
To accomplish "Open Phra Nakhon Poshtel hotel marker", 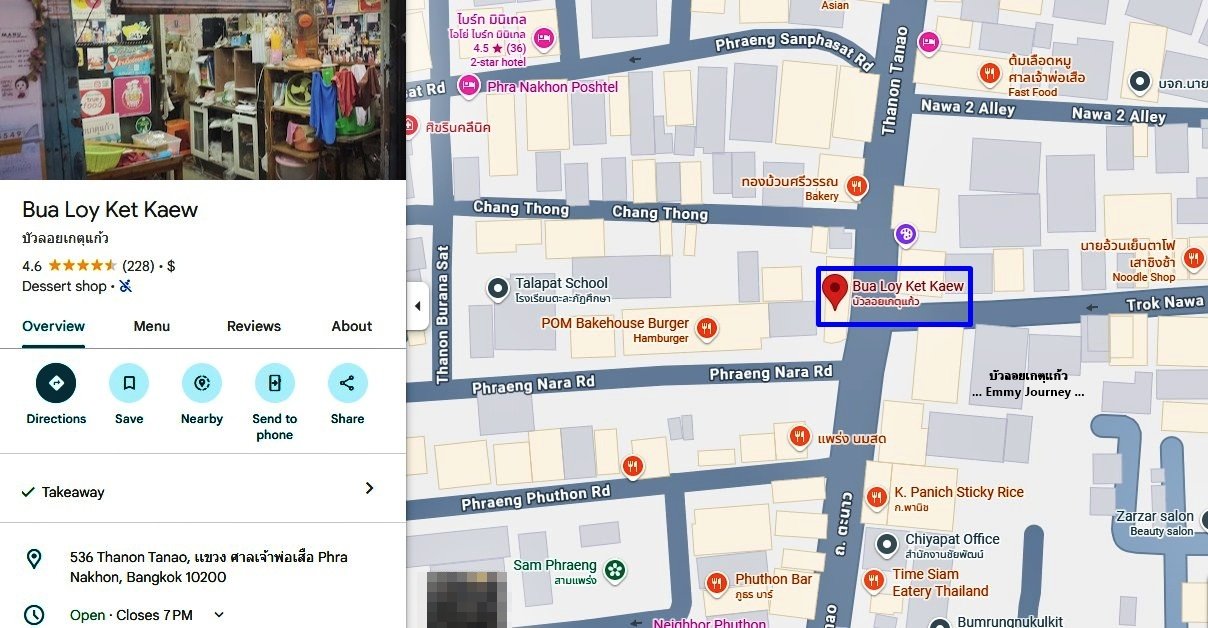I will 468,87.
